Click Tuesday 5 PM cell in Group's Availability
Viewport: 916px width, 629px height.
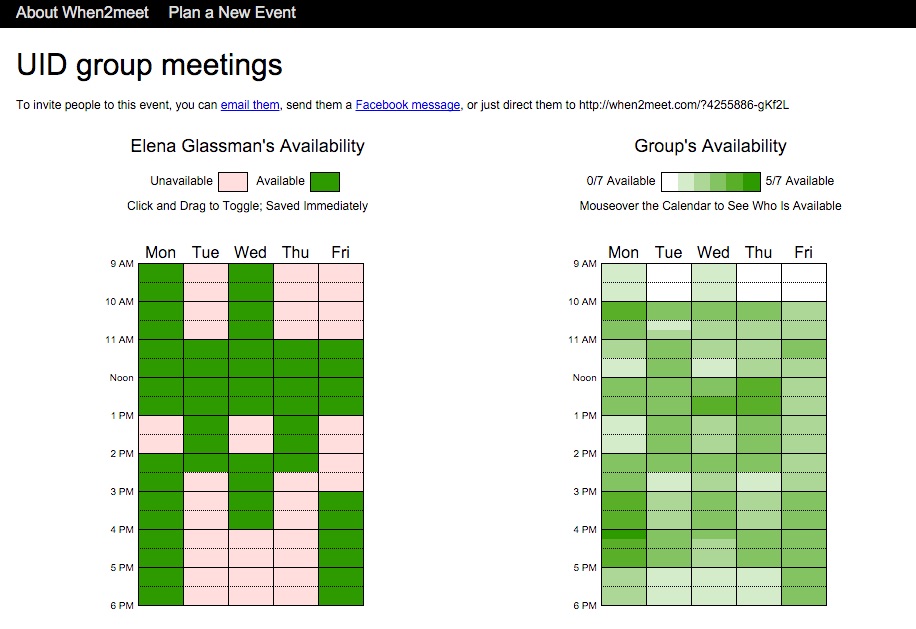(669, 577)
